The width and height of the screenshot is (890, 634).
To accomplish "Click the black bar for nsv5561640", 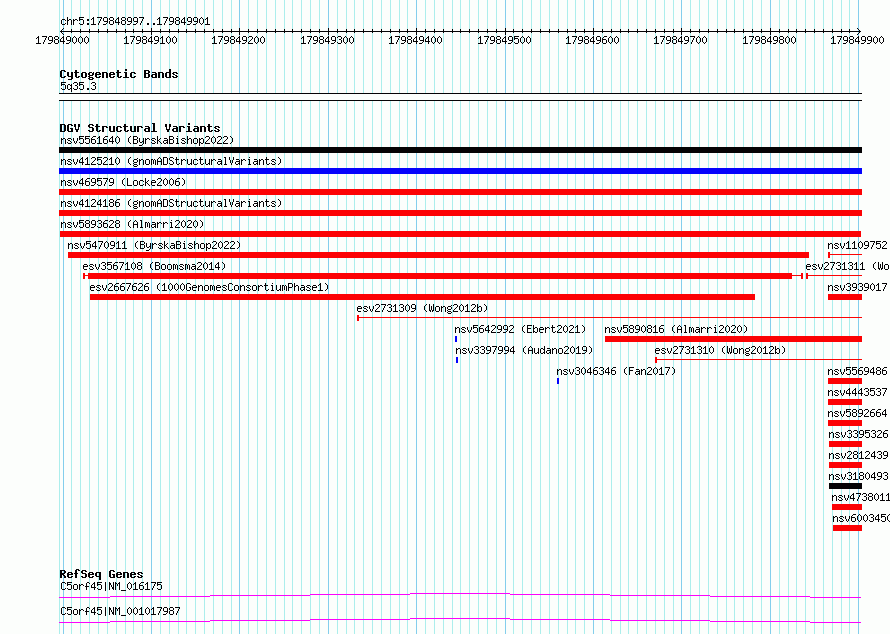I will 460,150.
